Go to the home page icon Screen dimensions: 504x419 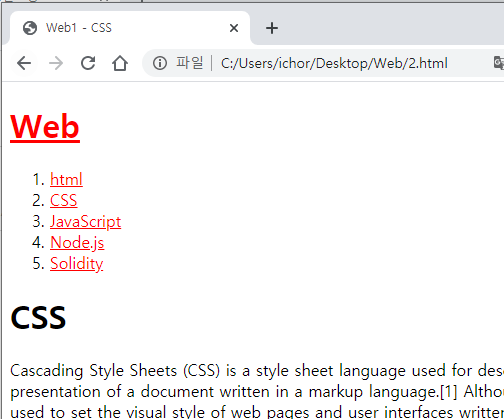[x=120, y=63]
